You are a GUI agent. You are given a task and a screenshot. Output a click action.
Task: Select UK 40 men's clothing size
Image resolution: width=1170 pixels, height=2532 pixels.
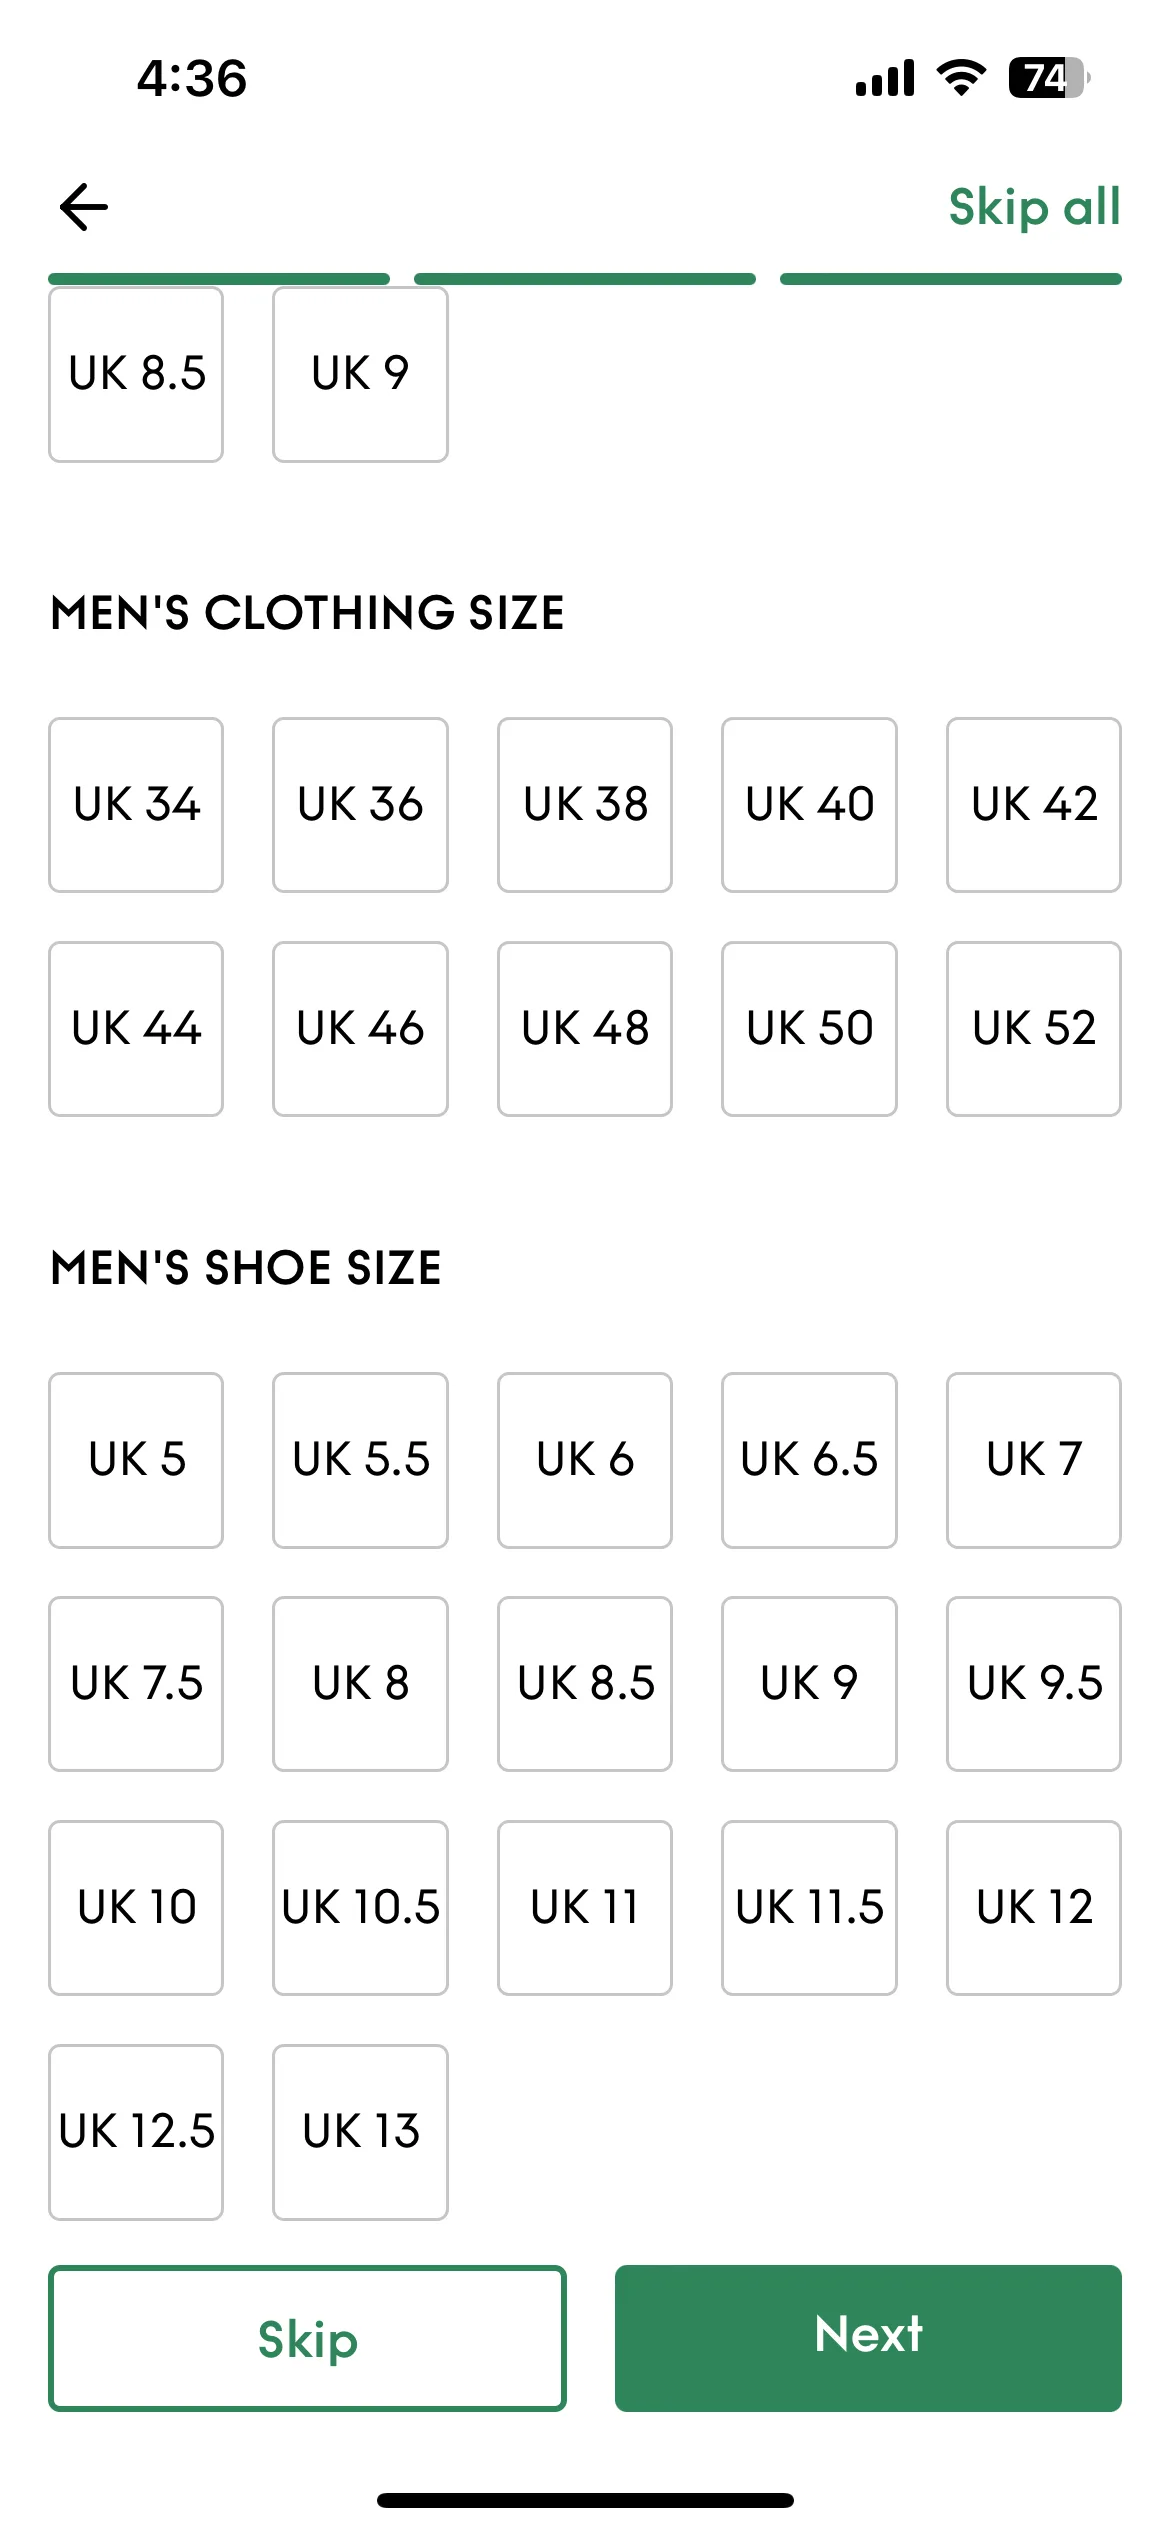pos(809,805)
